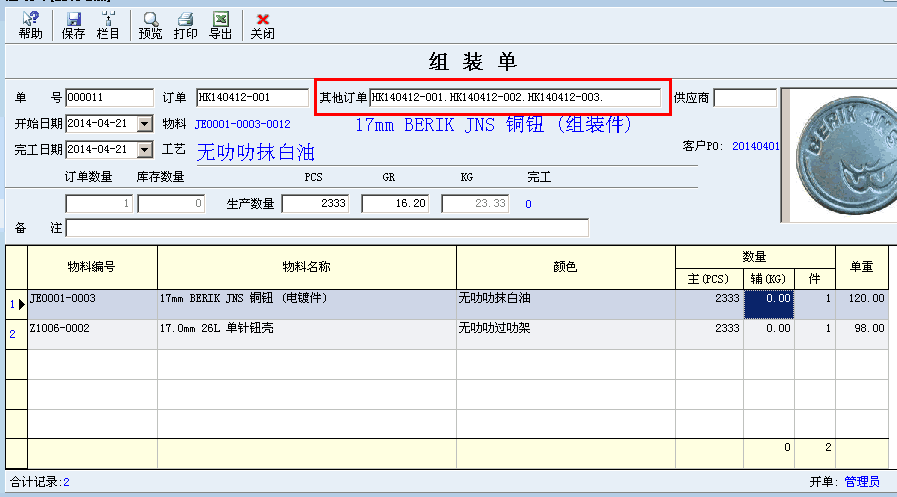The image size is (897, 497).
Task: Export the order with 导出
Action: (220, 26)
